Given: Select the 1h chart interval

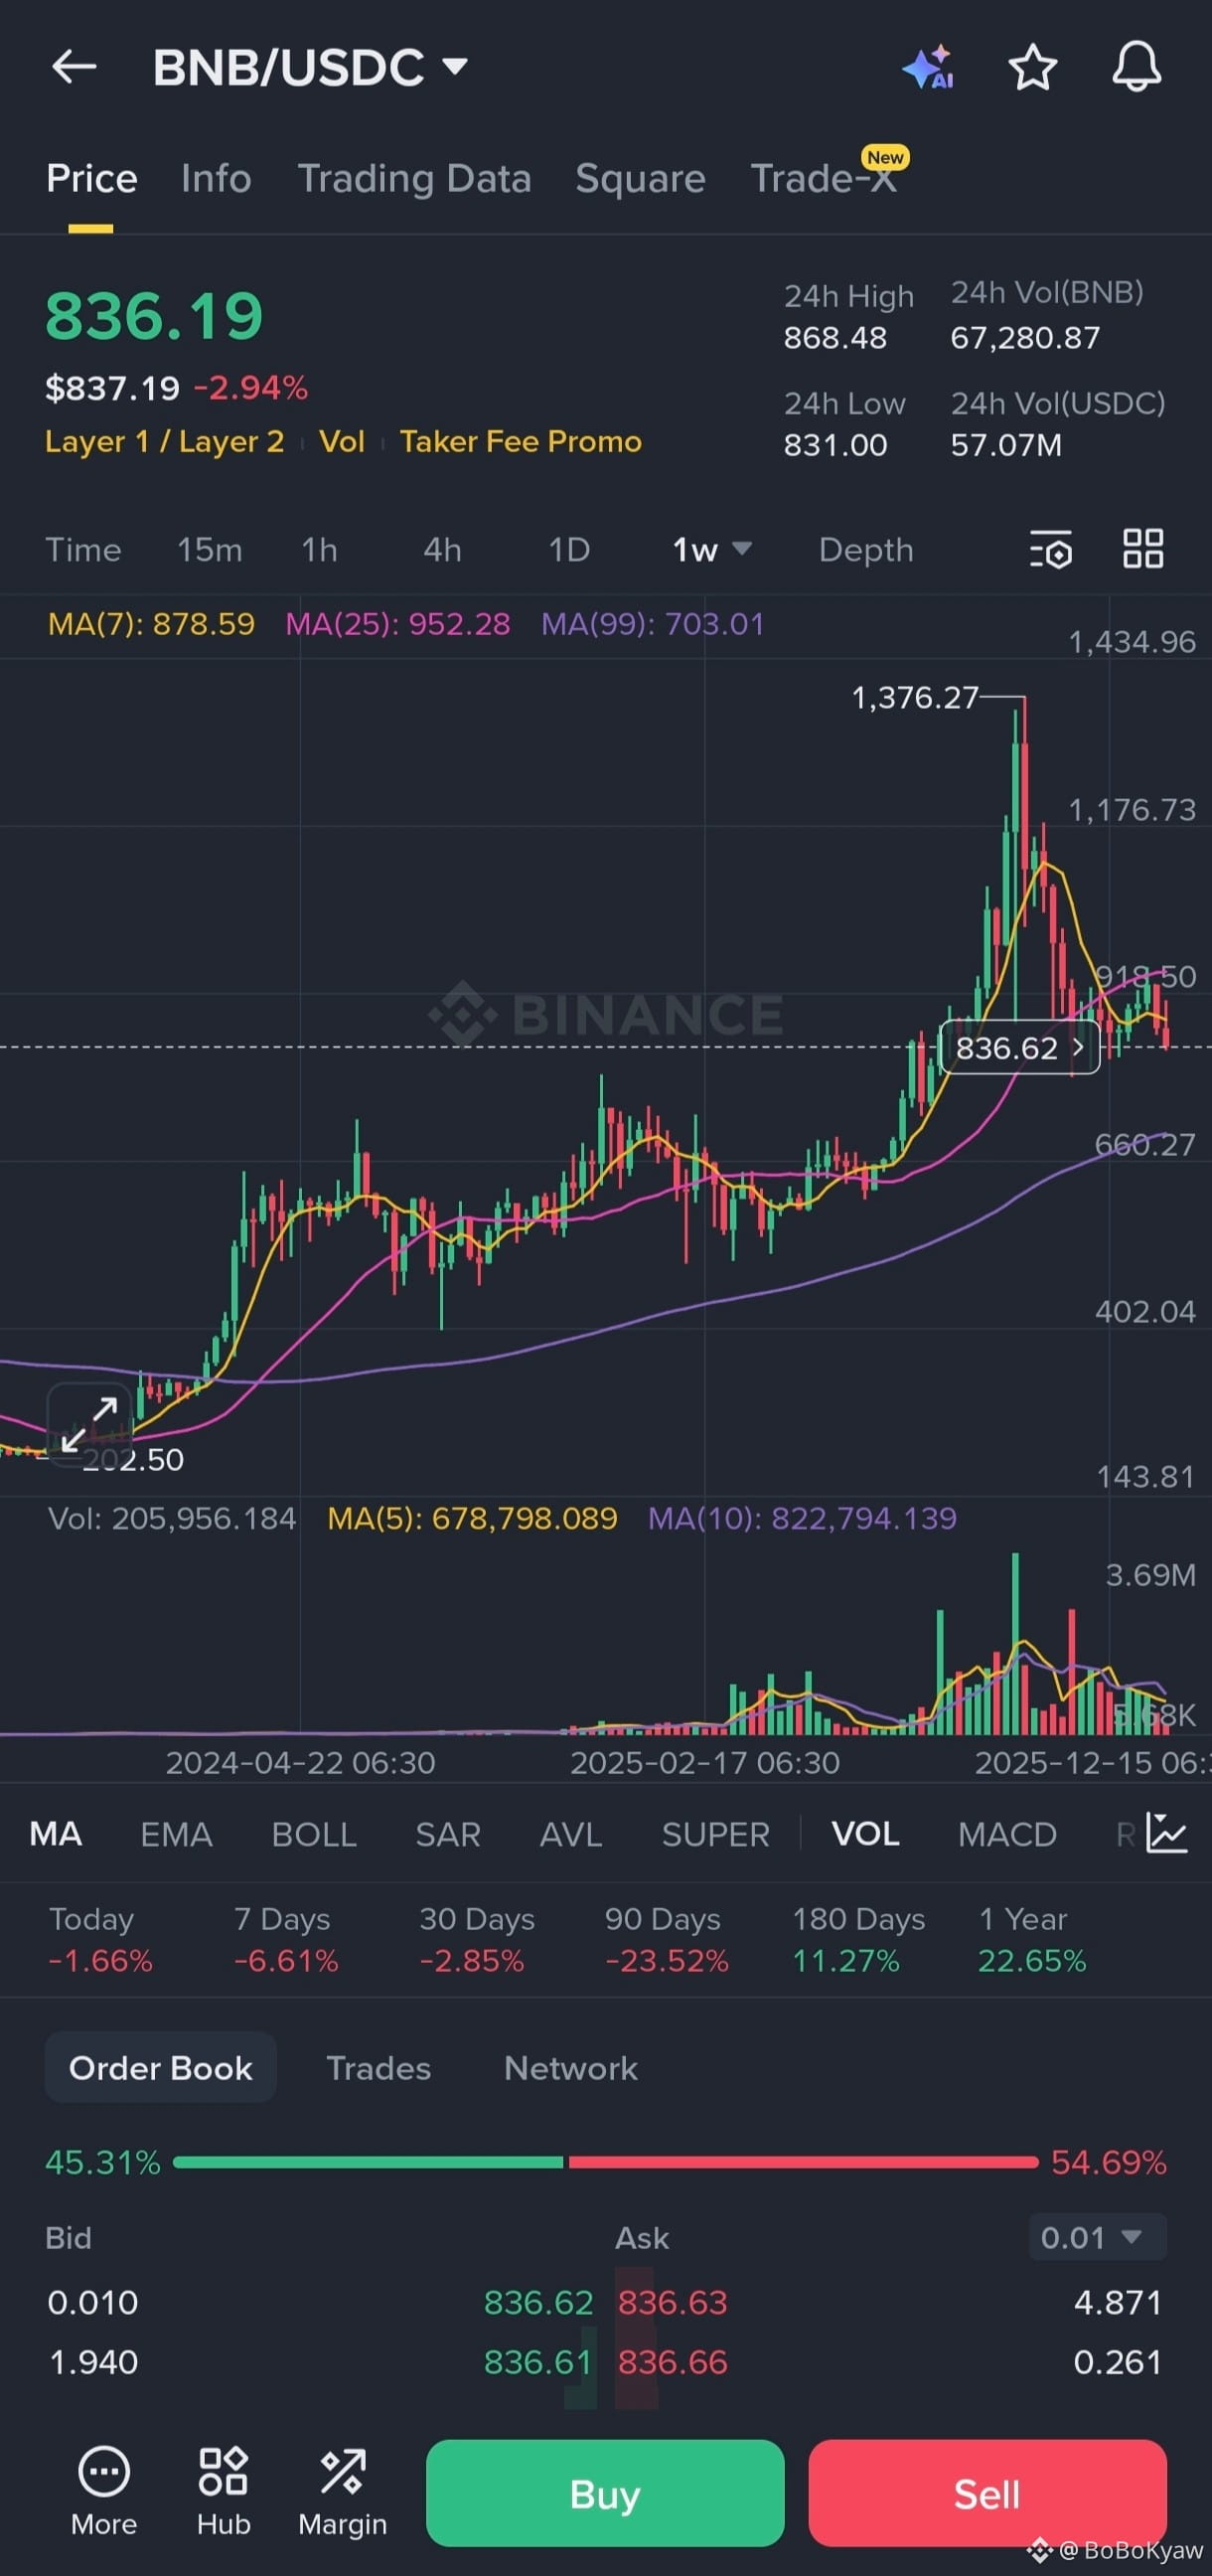Looking at the screenshot, I should [319, 549].
